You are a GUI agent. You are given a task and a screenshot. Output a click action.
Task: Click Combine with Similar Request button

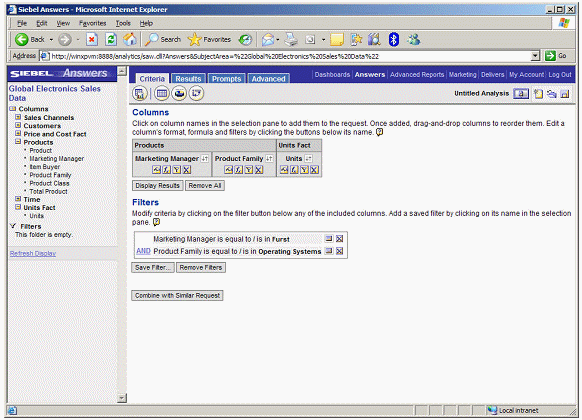pyautogui.click(x=177, y=295)
